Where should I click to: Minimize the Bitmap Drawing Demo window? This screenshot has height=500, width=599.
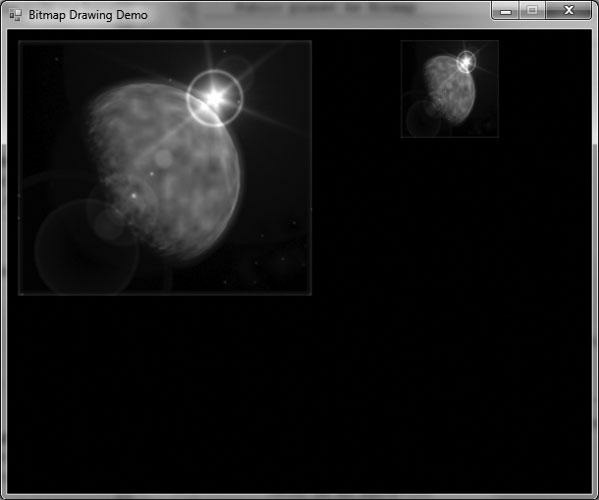click(x=505, y=10)
